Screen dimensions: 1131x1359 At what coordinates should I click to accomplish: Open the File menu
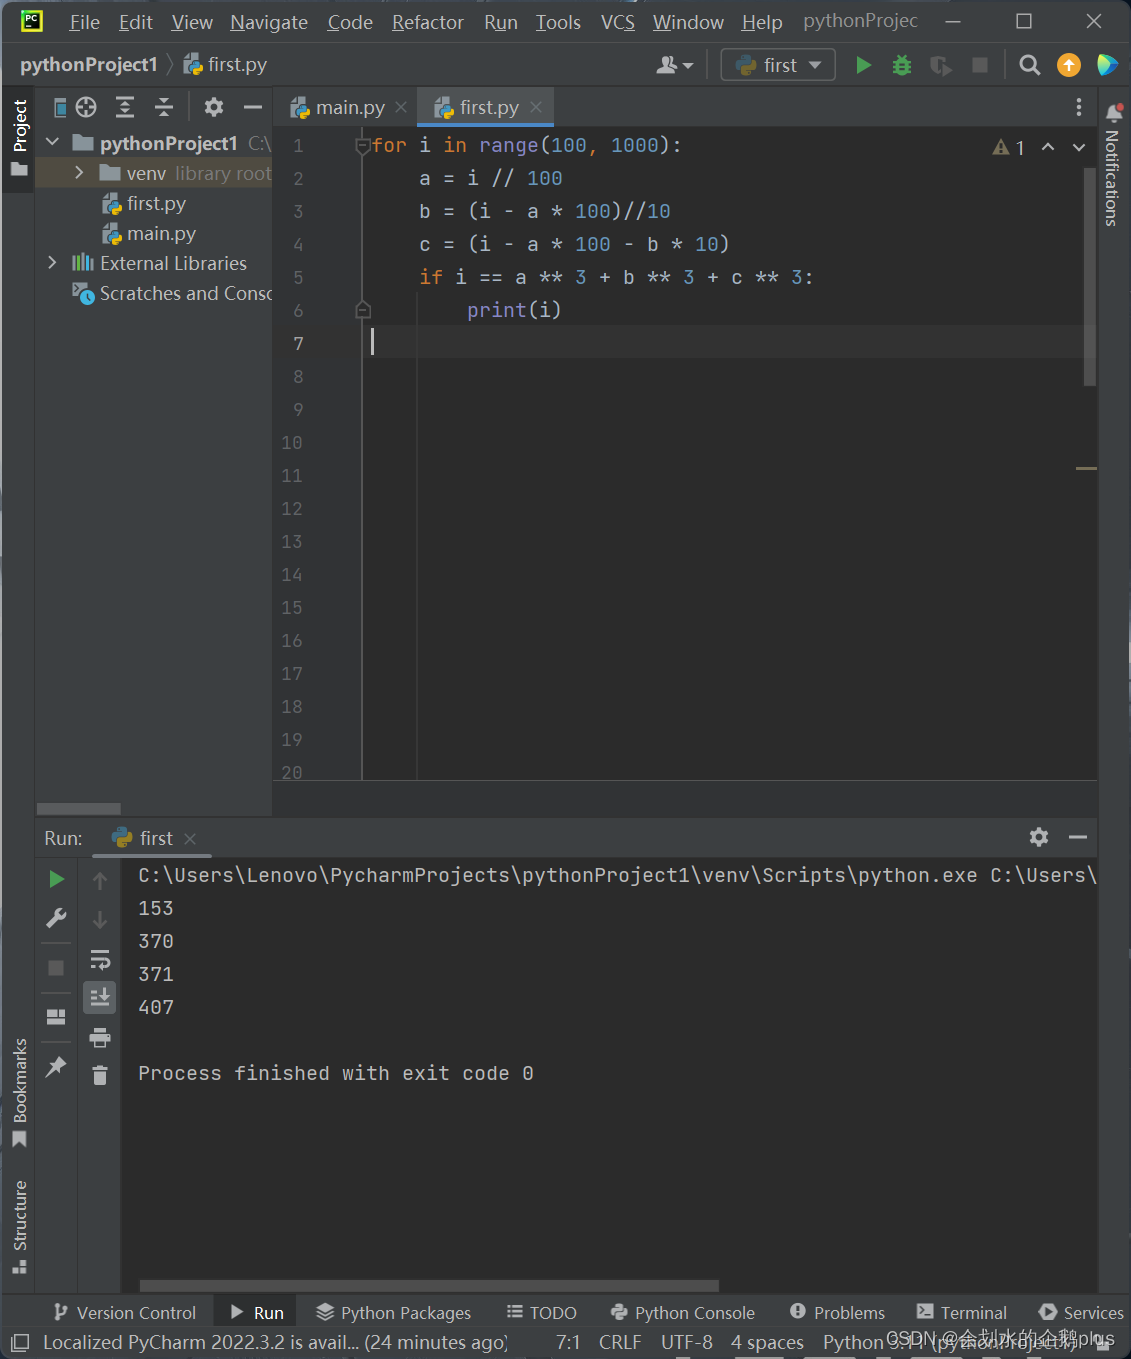pyautogui.click(x=84, y=22)
